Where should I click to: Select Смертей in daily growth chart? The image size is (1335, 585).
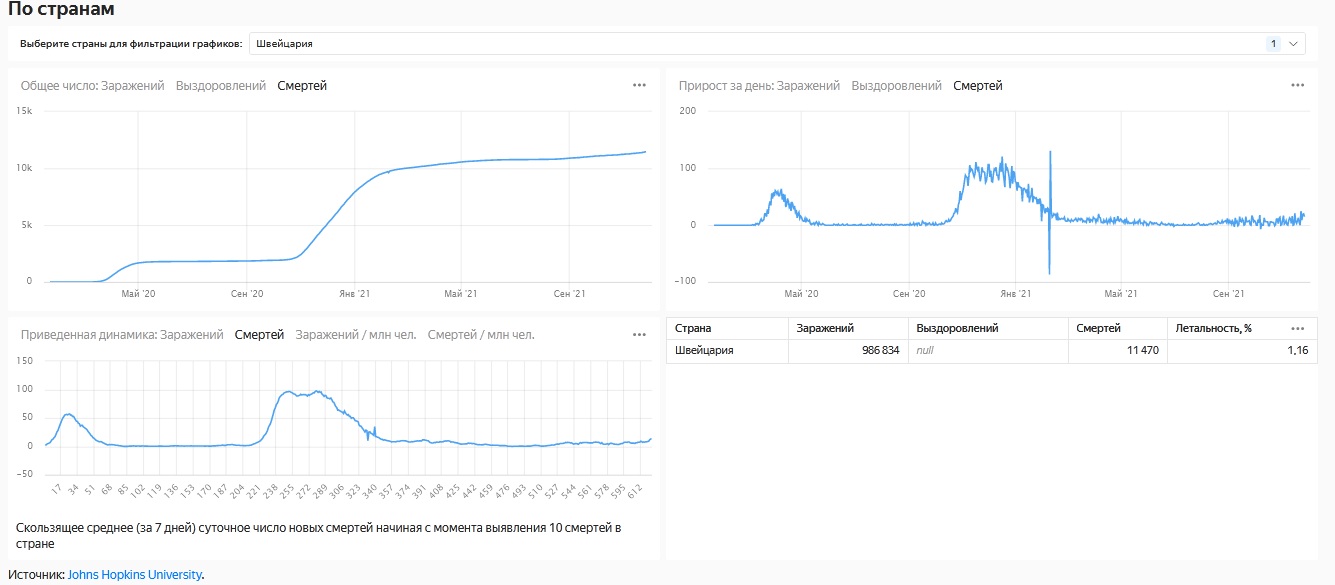977,86
